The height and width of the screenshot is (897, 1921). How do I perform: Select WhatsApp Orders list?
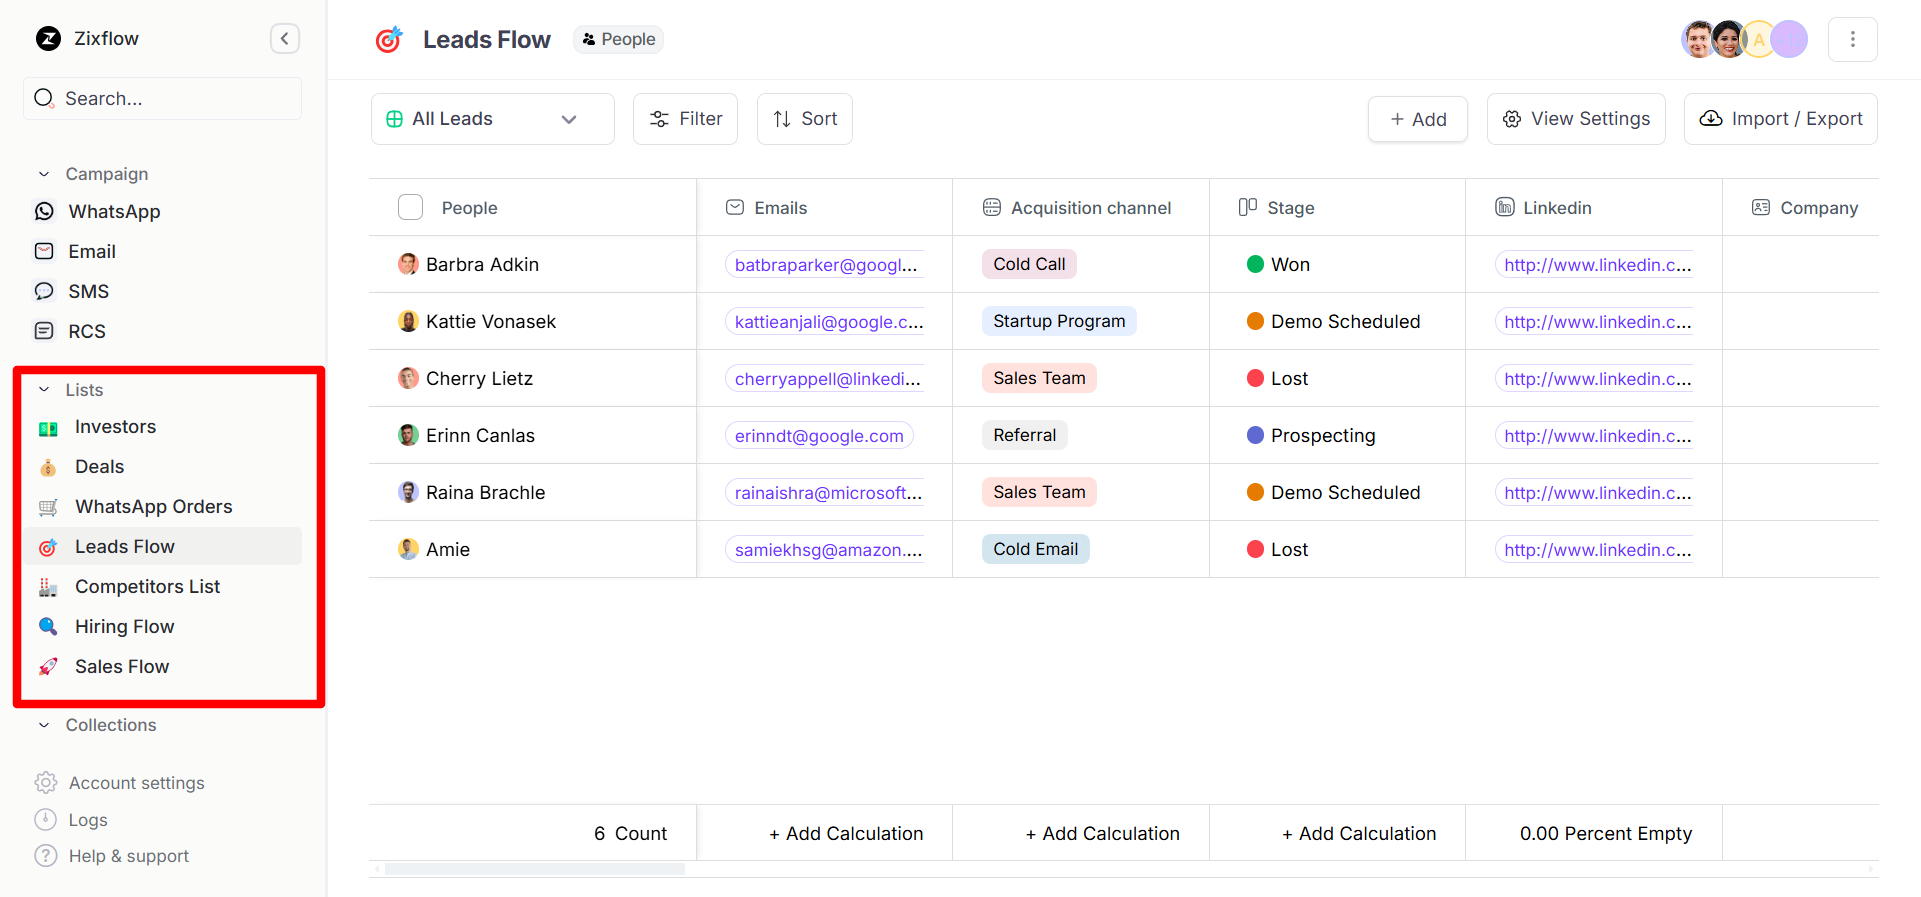click(x=154, y=507)
